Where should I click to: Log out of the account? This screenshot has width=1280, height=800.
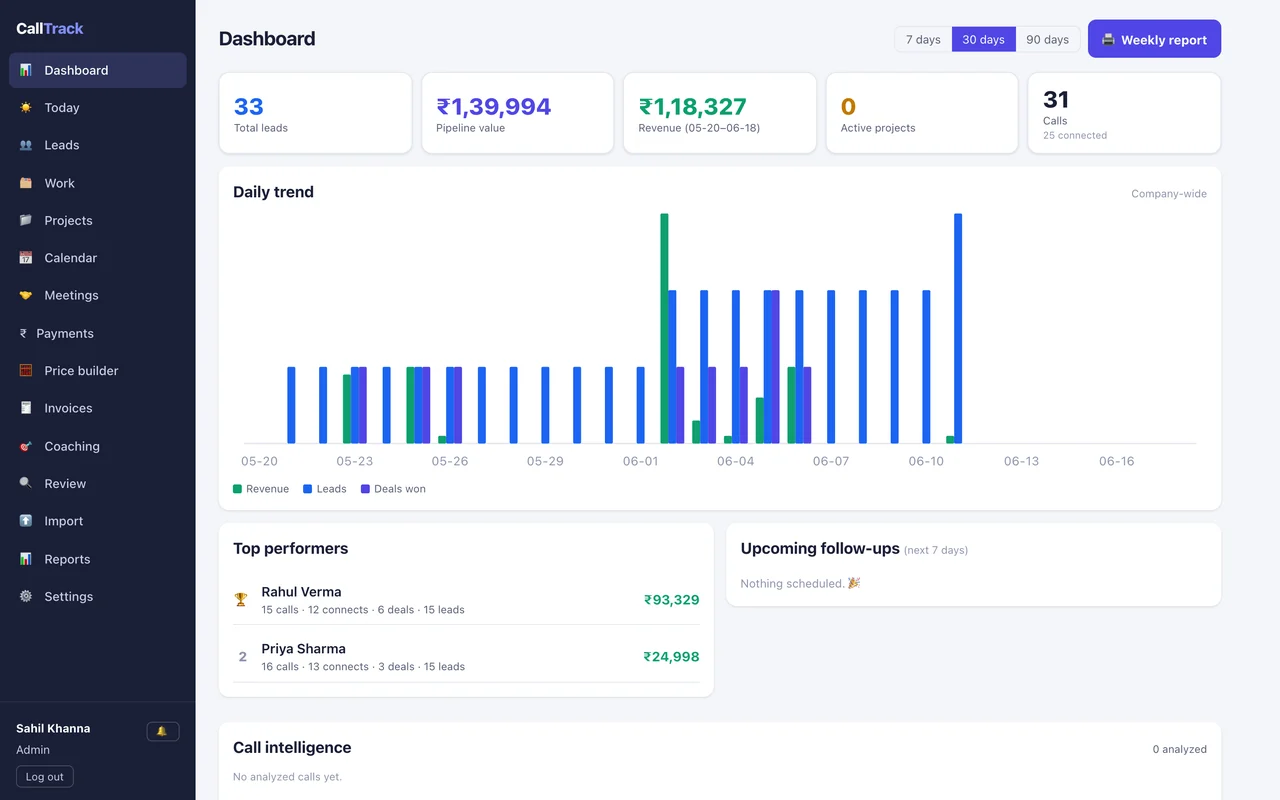pos(45,777)
